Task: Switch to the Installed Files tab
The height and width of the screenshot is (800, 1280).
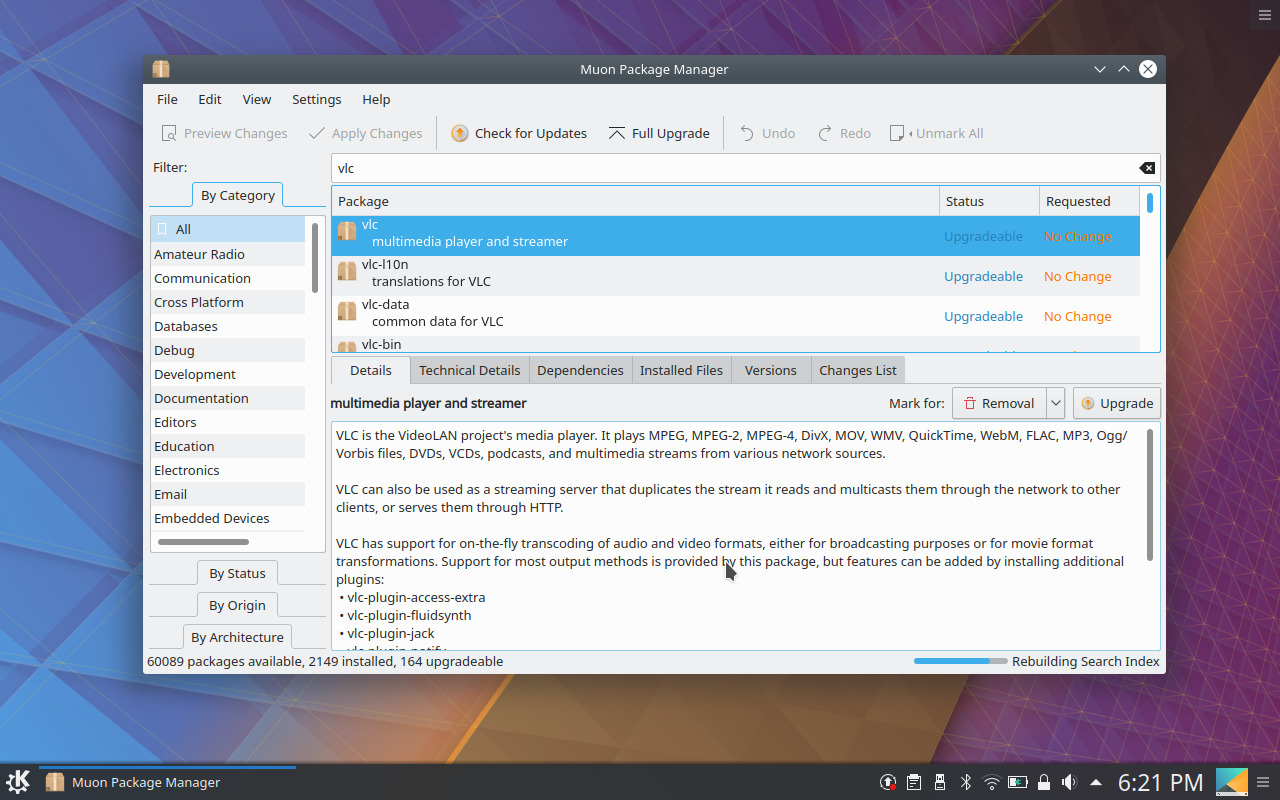Action: tap(681, 370)
